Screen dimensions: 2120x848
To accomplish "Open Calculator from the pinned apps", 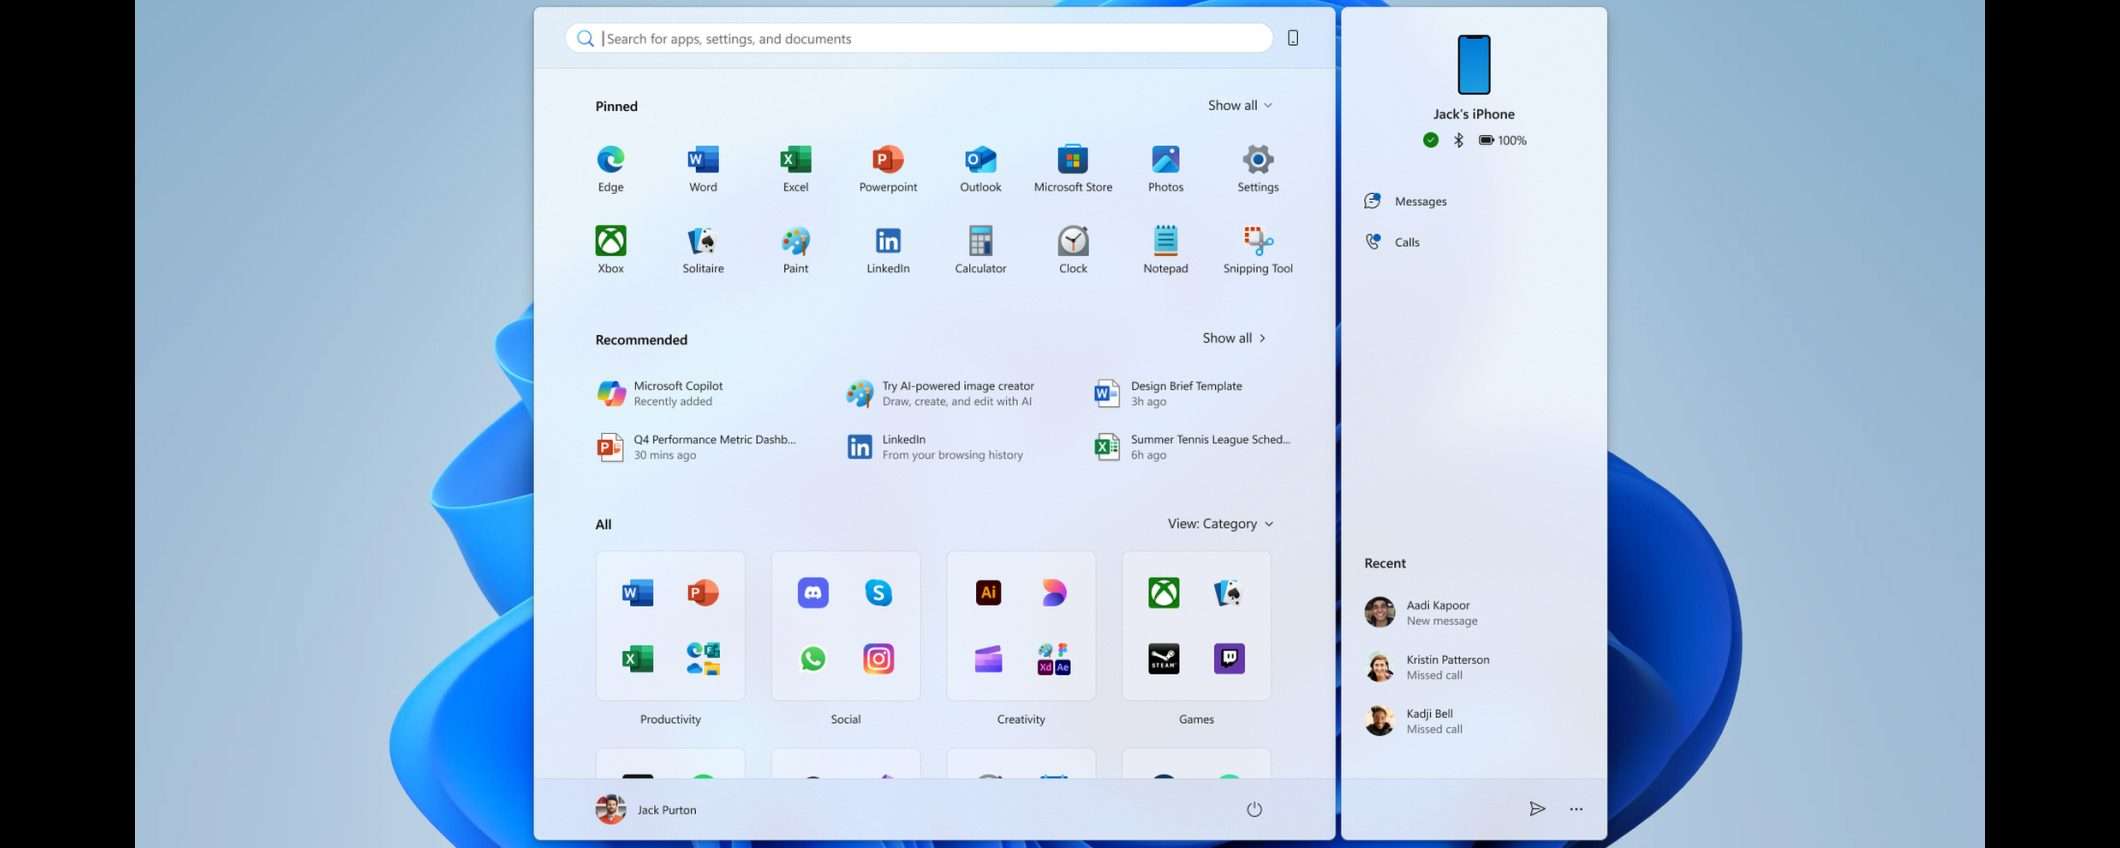I will (x=980, y=249).
